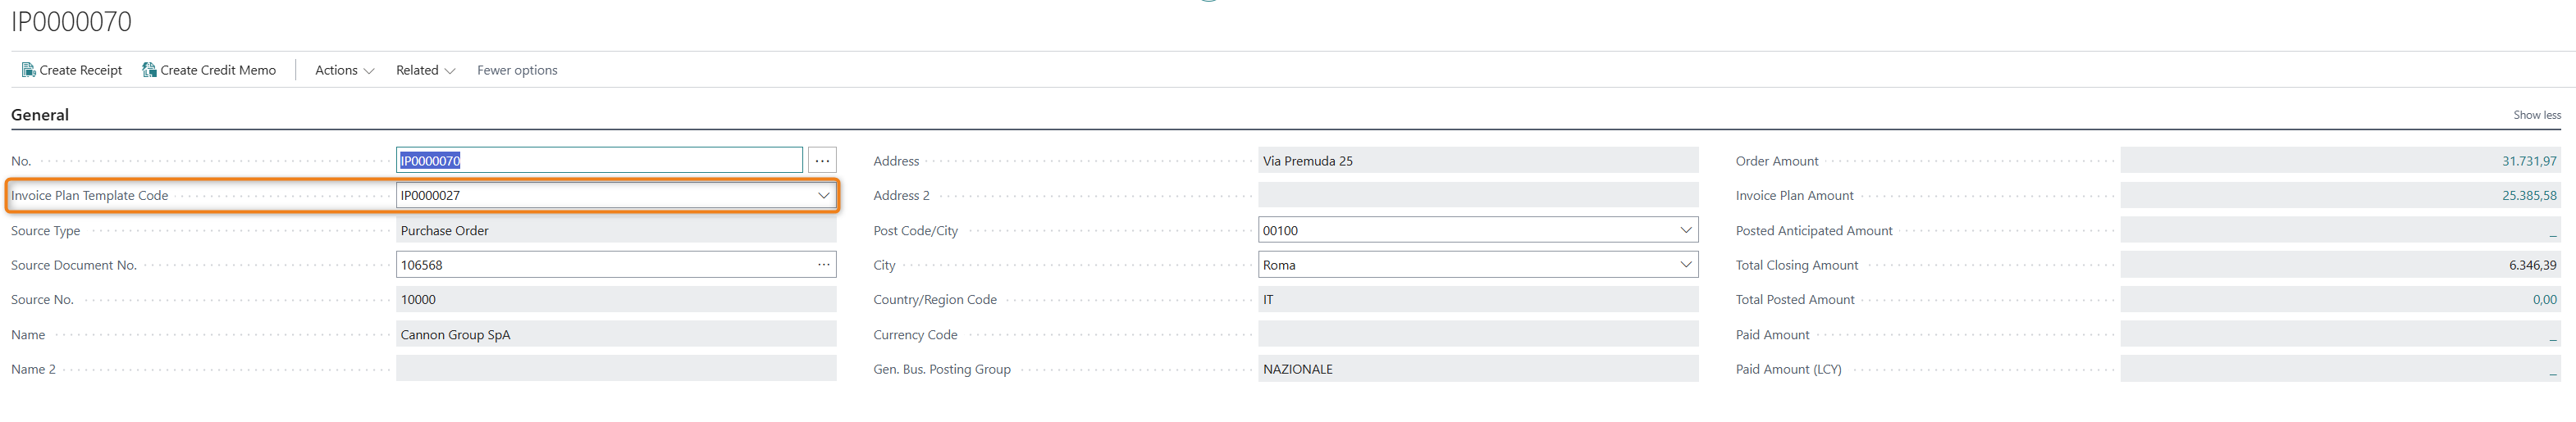Click the Order Amount value
Screen dimensions: 2576x422
point(2339,160)
